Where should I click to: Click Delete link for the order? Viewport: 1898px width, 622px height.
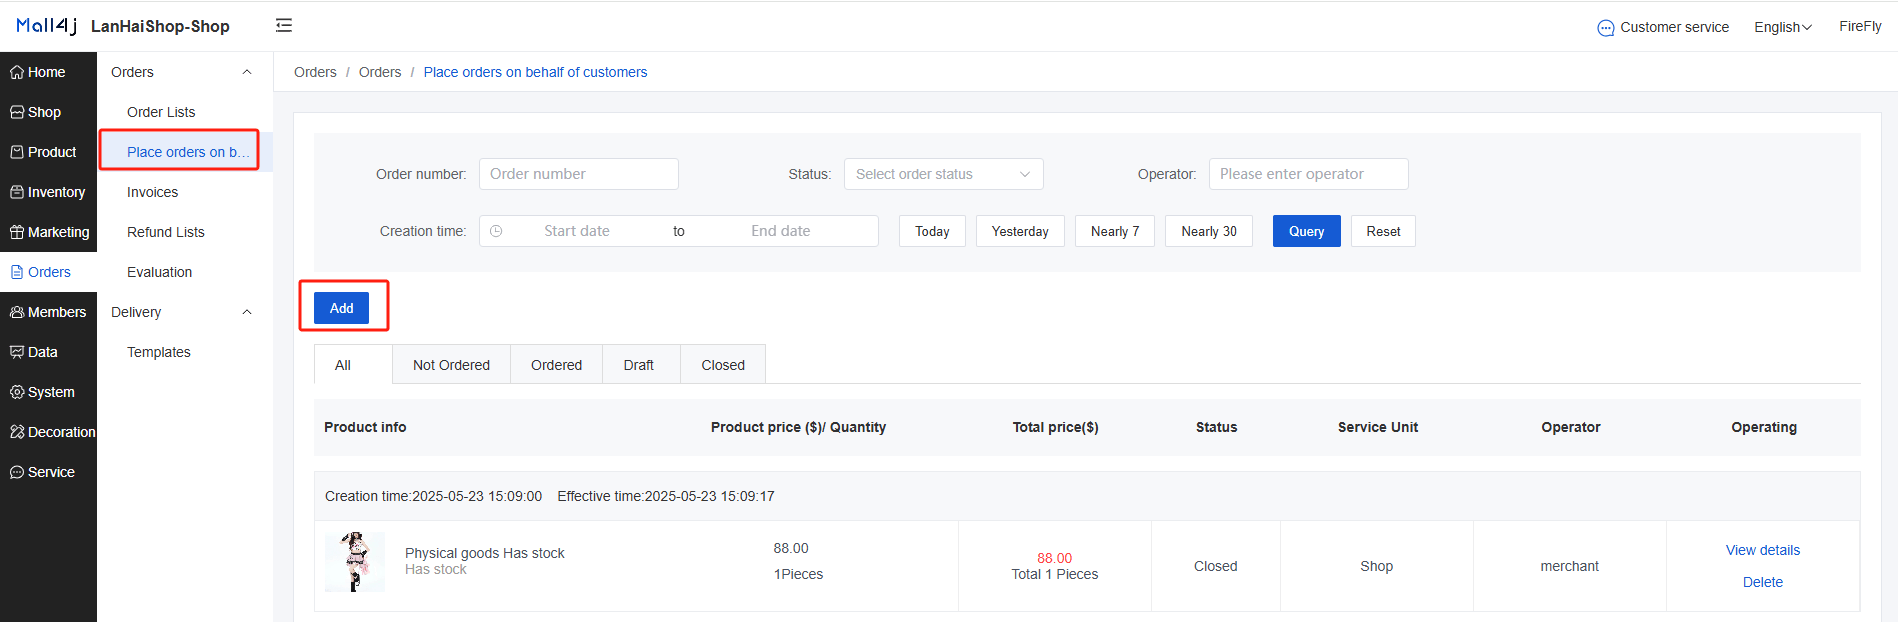tap(1762, 582)
